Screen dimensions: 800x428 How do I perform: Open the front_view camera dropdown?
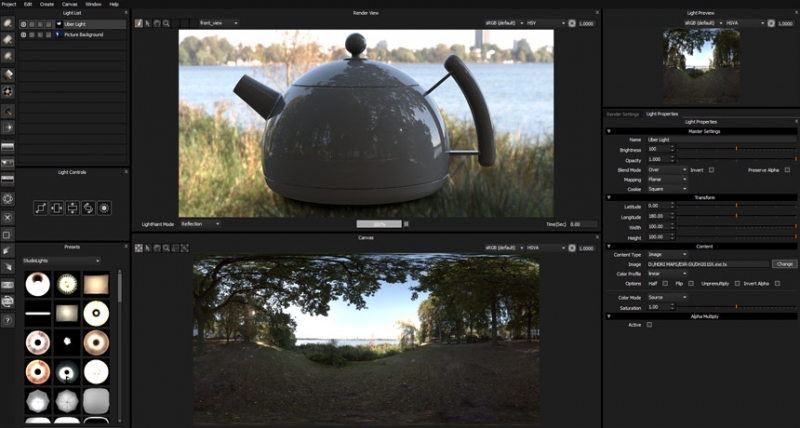click(219, 23)
